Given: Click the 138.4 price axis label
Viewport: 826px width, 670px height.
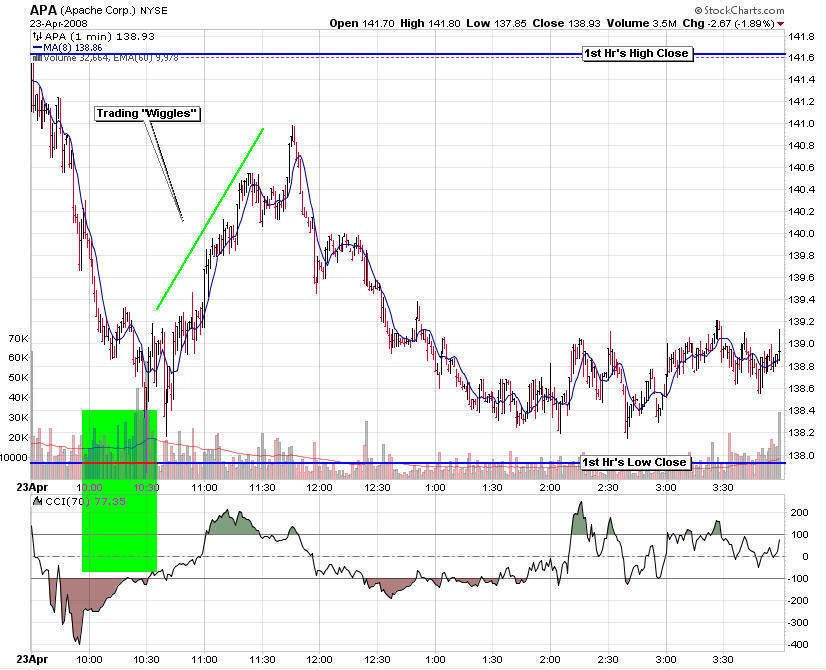Looking at the screenshot, I should (x=801, y=410).
